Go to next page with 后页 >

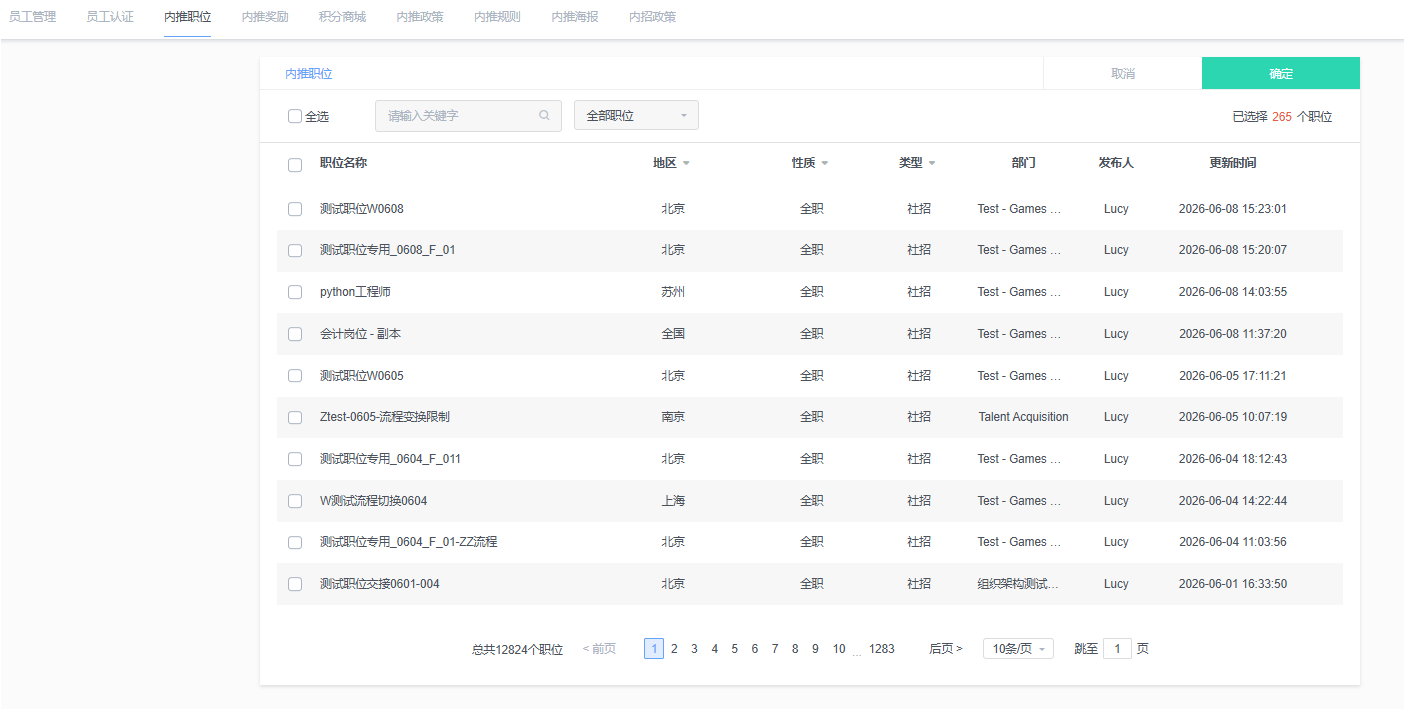point(946,649)
